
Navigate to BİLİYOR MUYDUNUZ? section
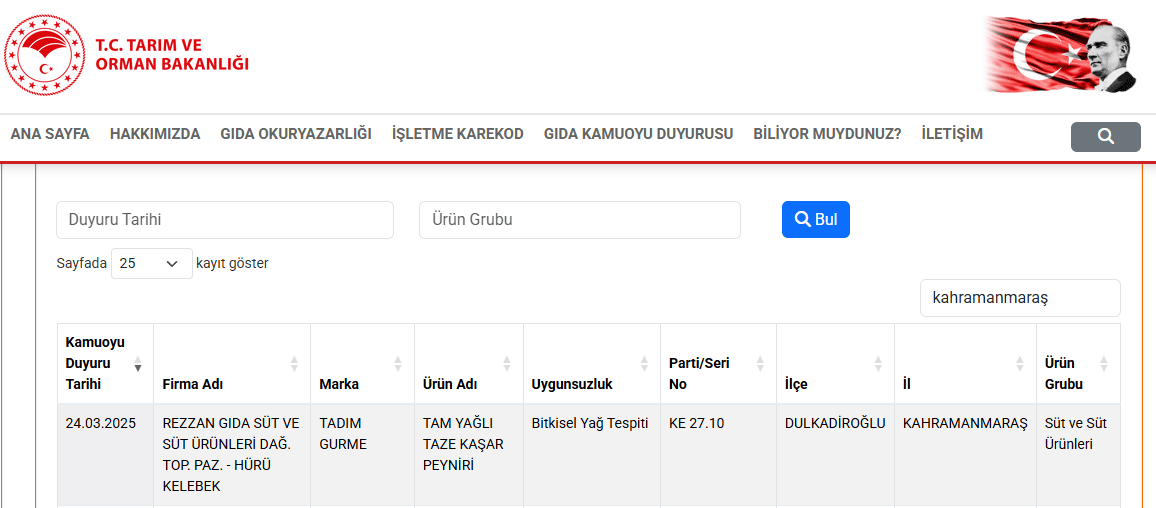point(827,134)
